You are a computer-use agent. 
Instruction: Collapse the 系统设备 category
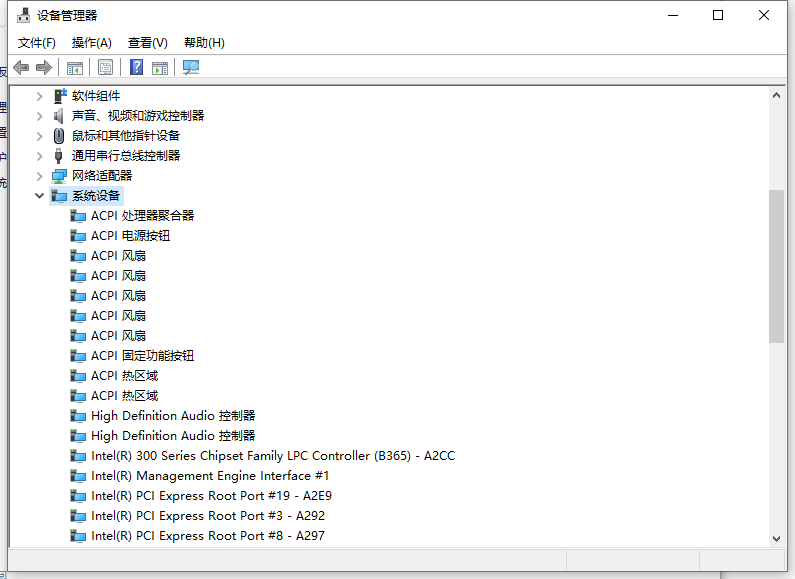(x=40, y=196)
